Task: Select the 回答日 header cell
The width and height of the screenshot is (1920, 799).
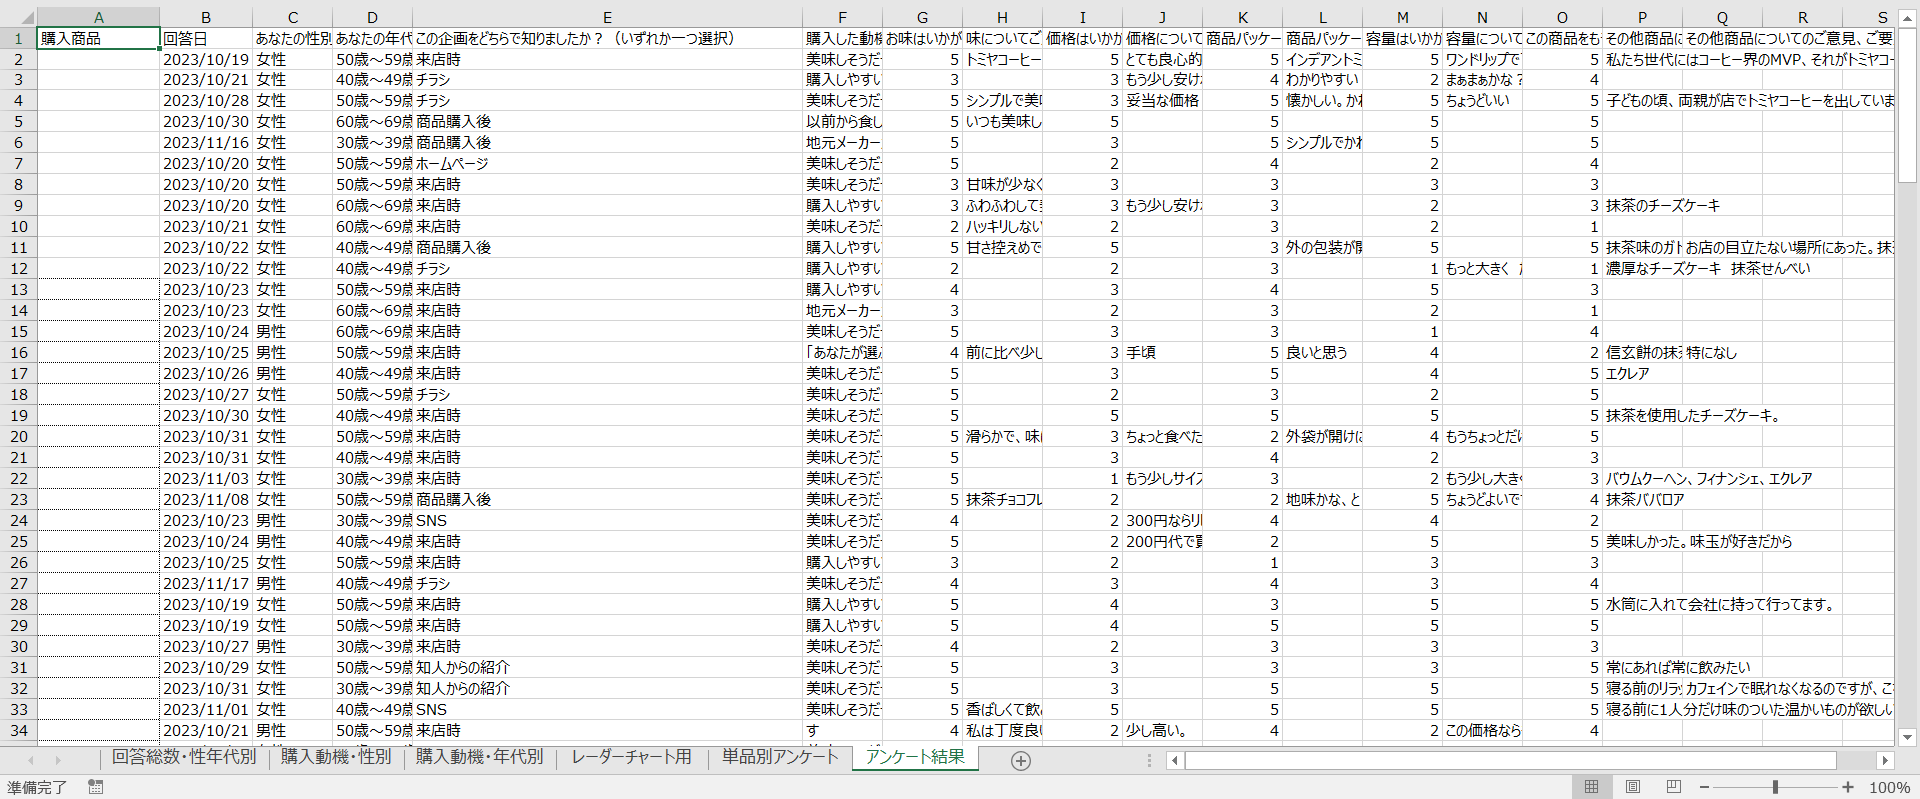Action: point(206,38)
